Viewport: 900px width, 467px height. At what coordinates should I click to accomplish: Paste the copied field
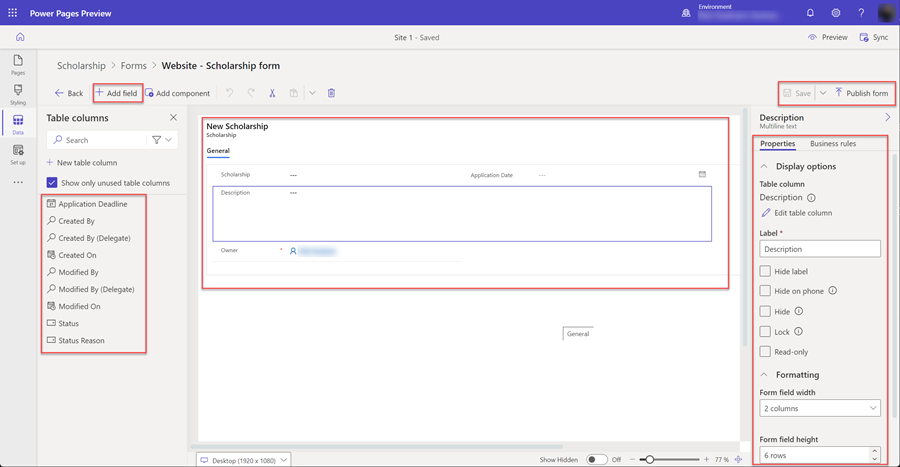pos(293,93)
